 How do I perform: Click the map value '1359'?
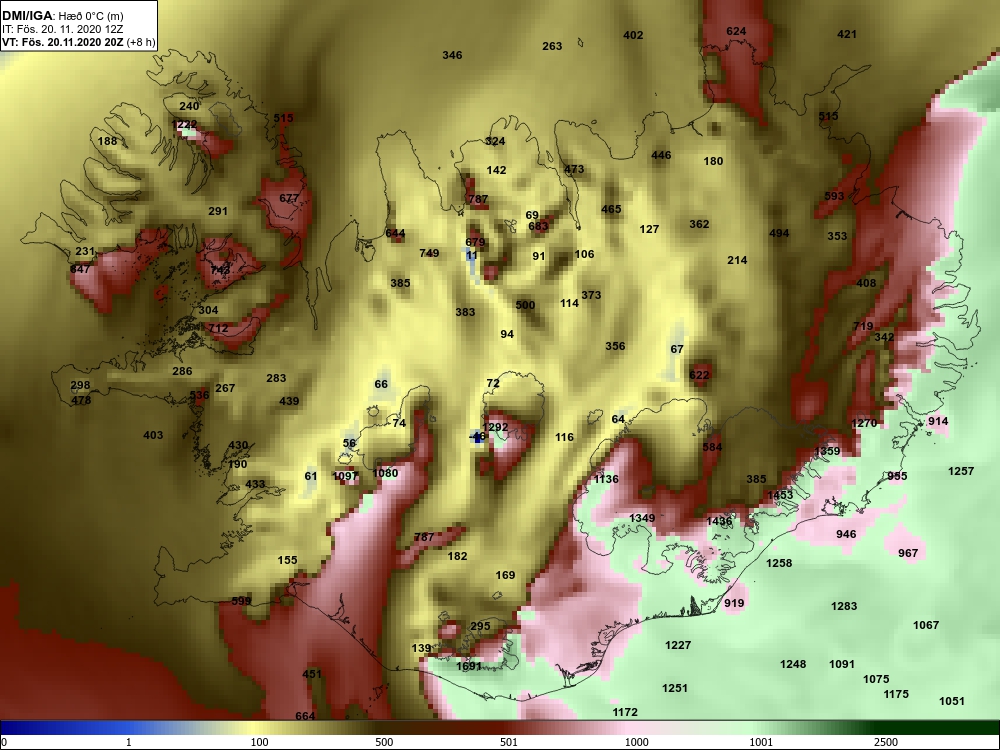pyautogui.click(x=827, y=452)
